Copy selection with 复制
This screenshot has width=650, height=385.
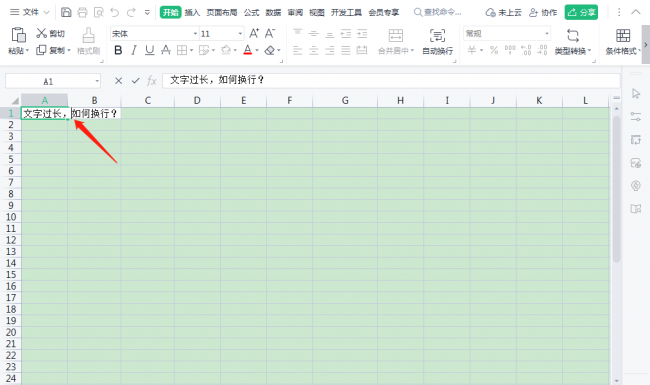(x=51, y=50)
